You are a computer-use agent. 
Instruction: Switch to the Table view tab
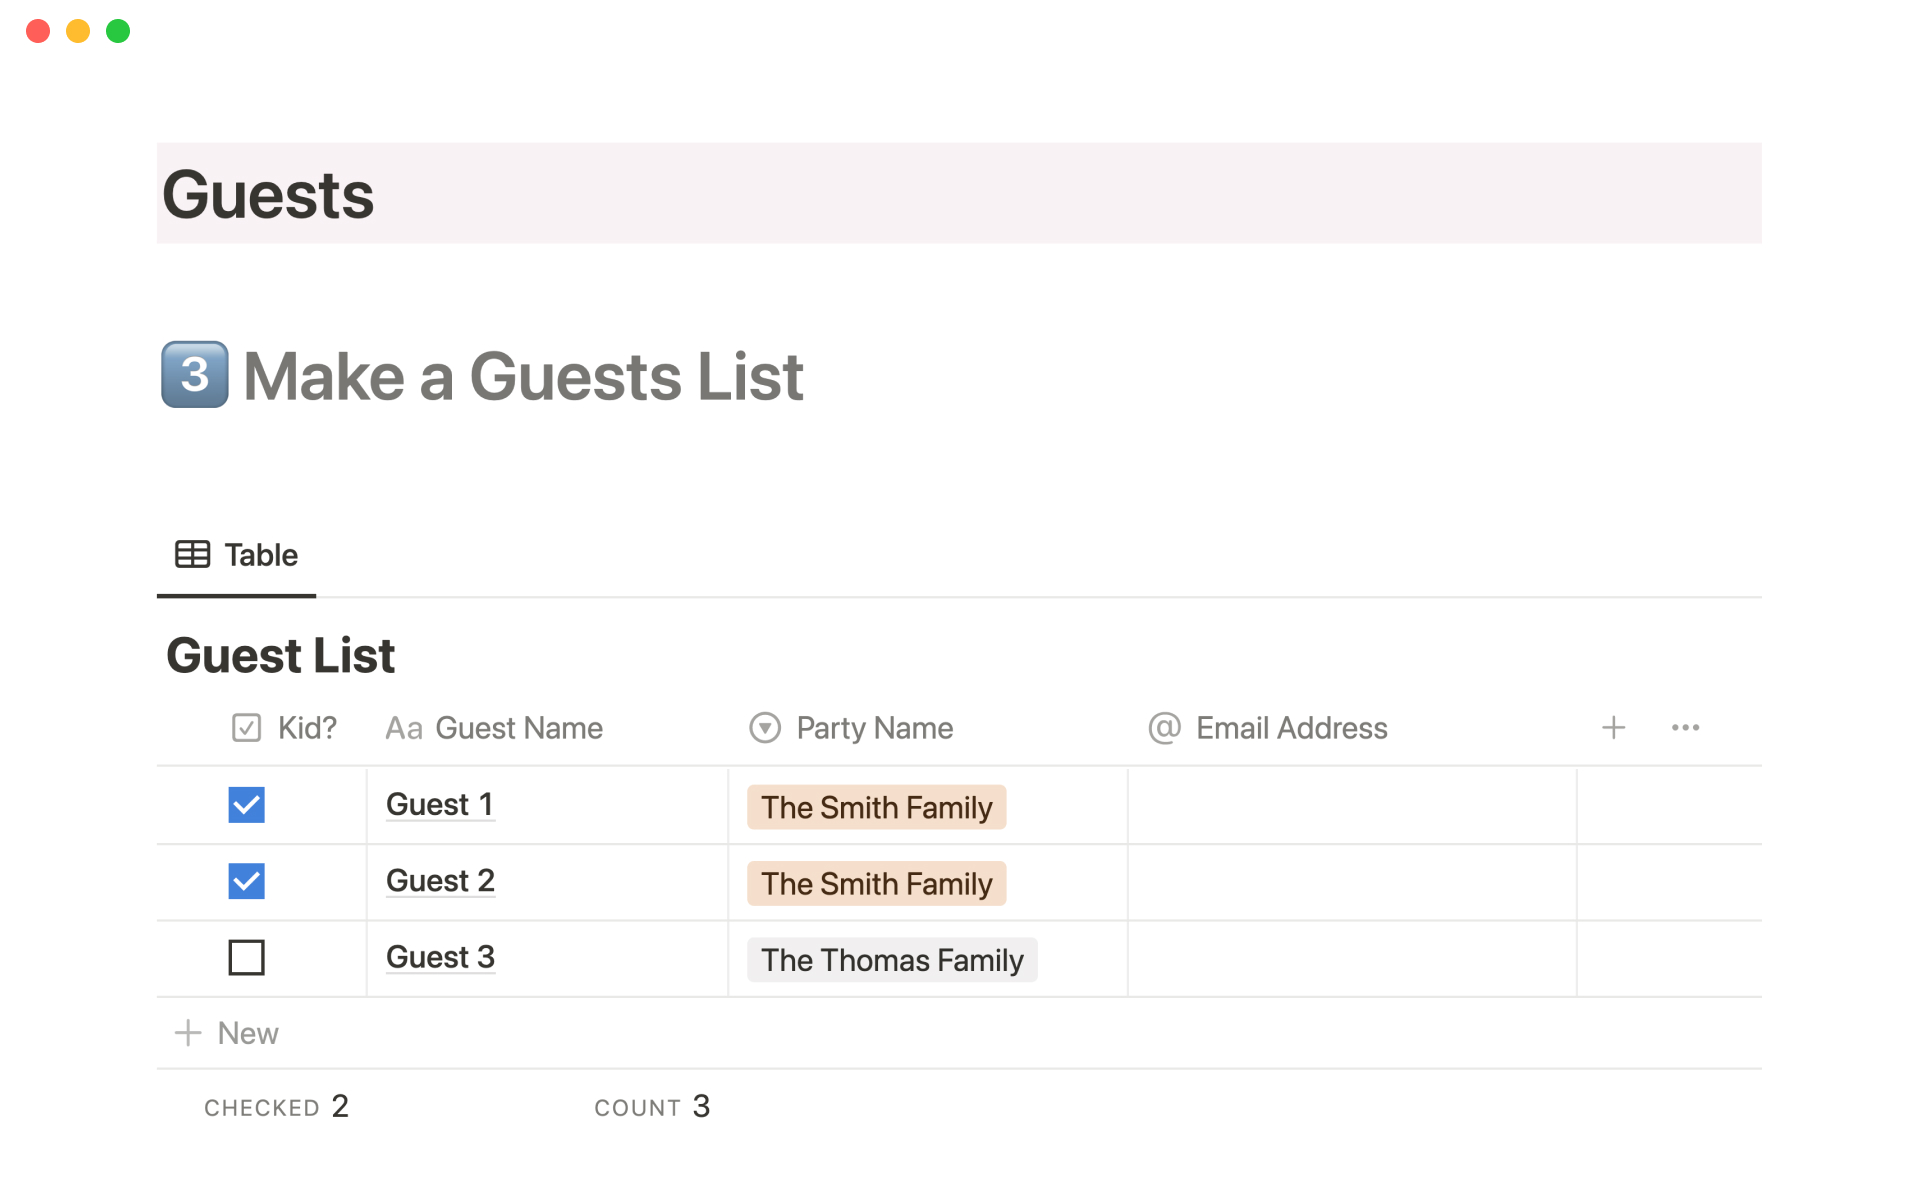237,555
